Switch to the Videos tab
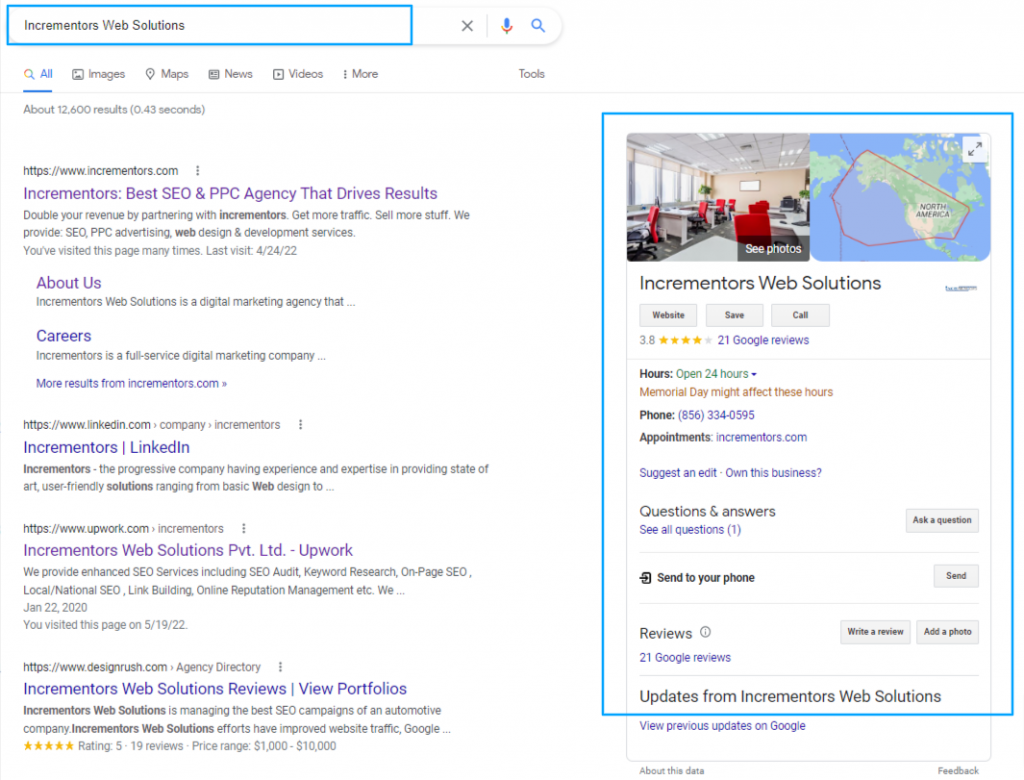This screenshot has width=1024, height=780. (x=298, y=74)
